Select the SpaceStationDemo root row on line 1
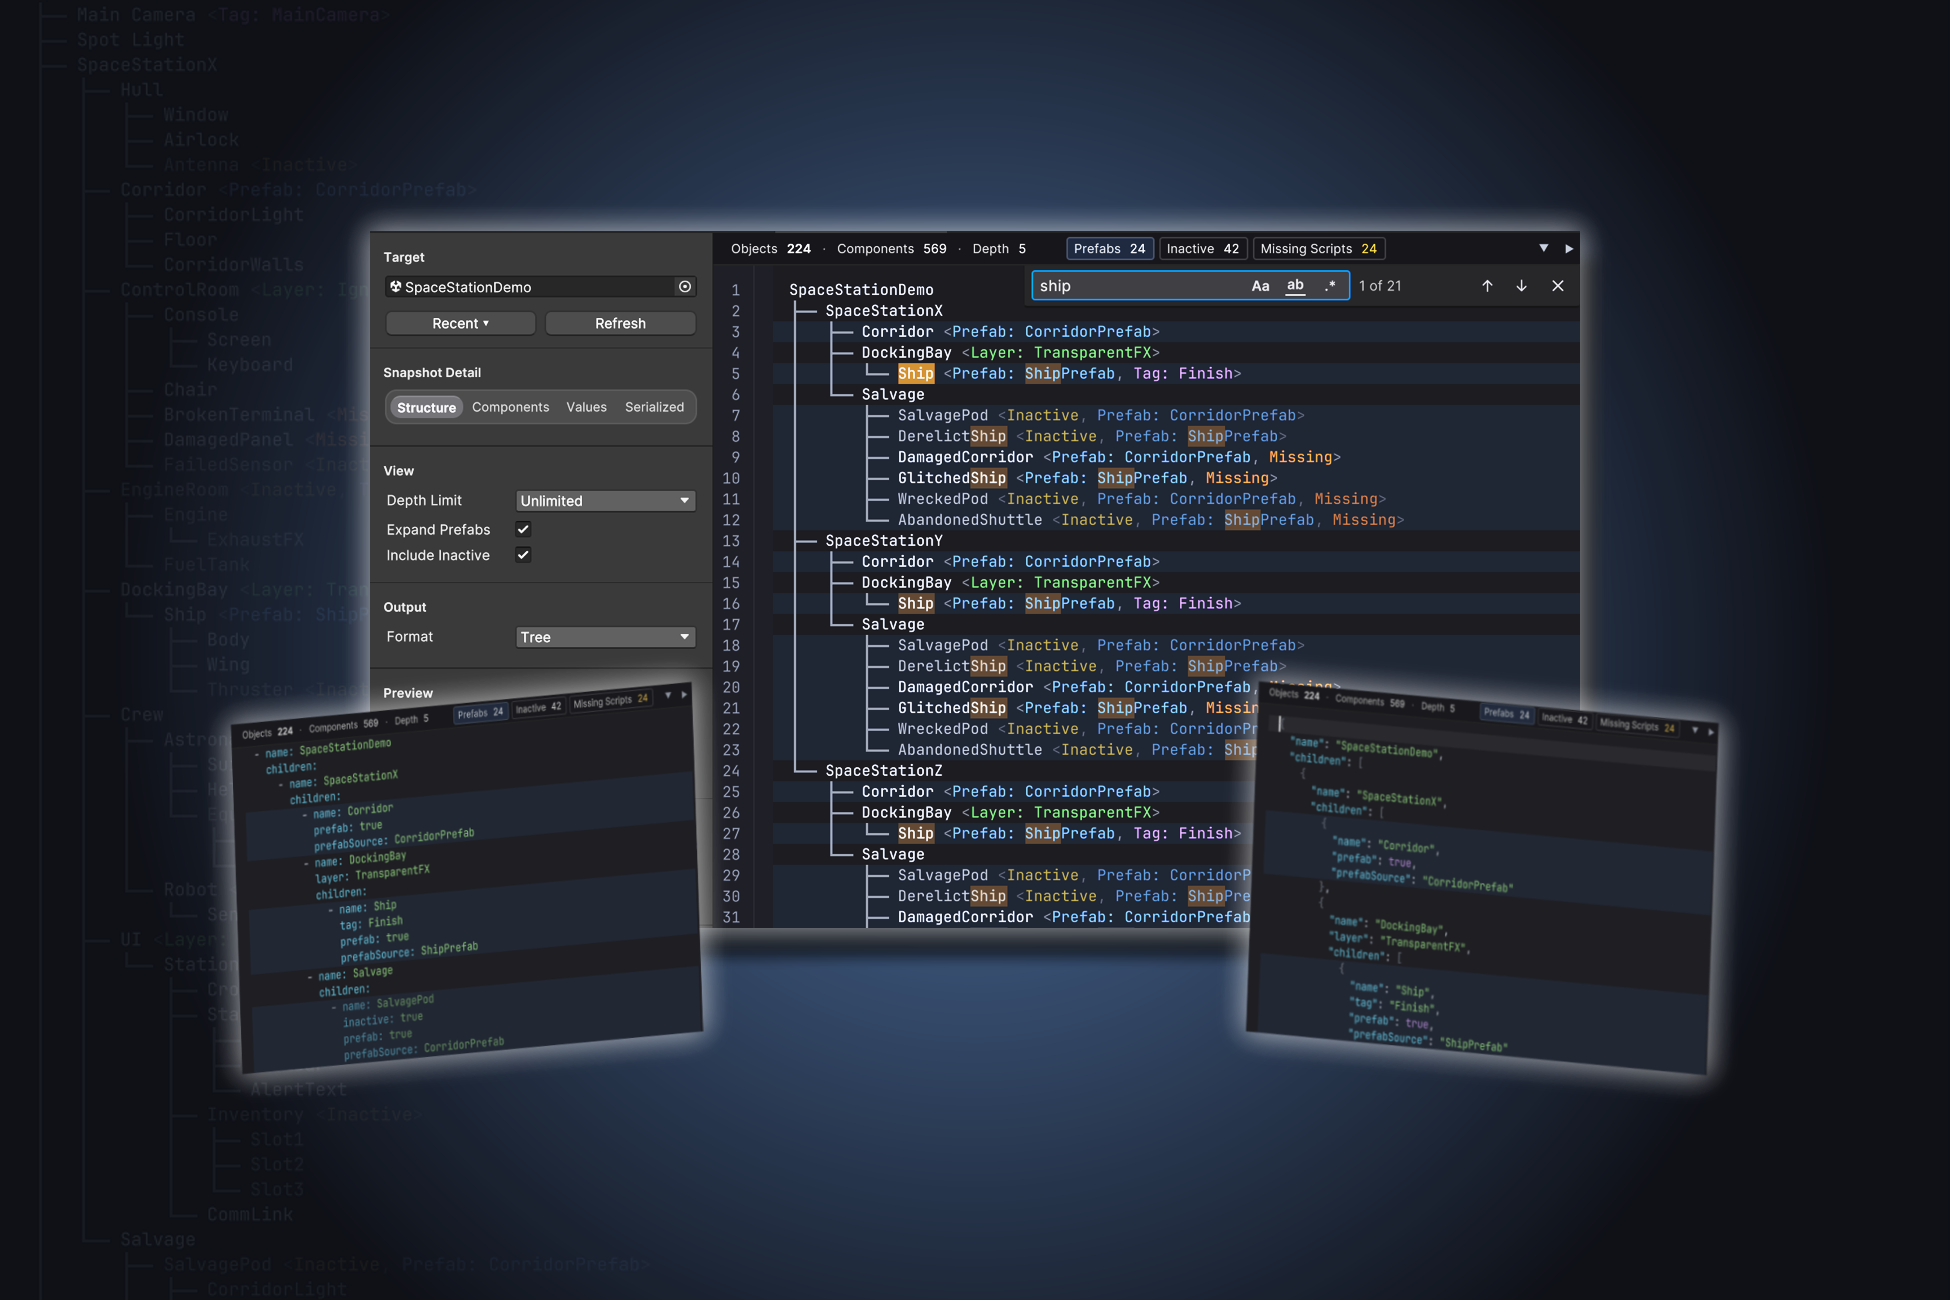The height and width of the screenshot is (1300, 1950). click(861, 290)
